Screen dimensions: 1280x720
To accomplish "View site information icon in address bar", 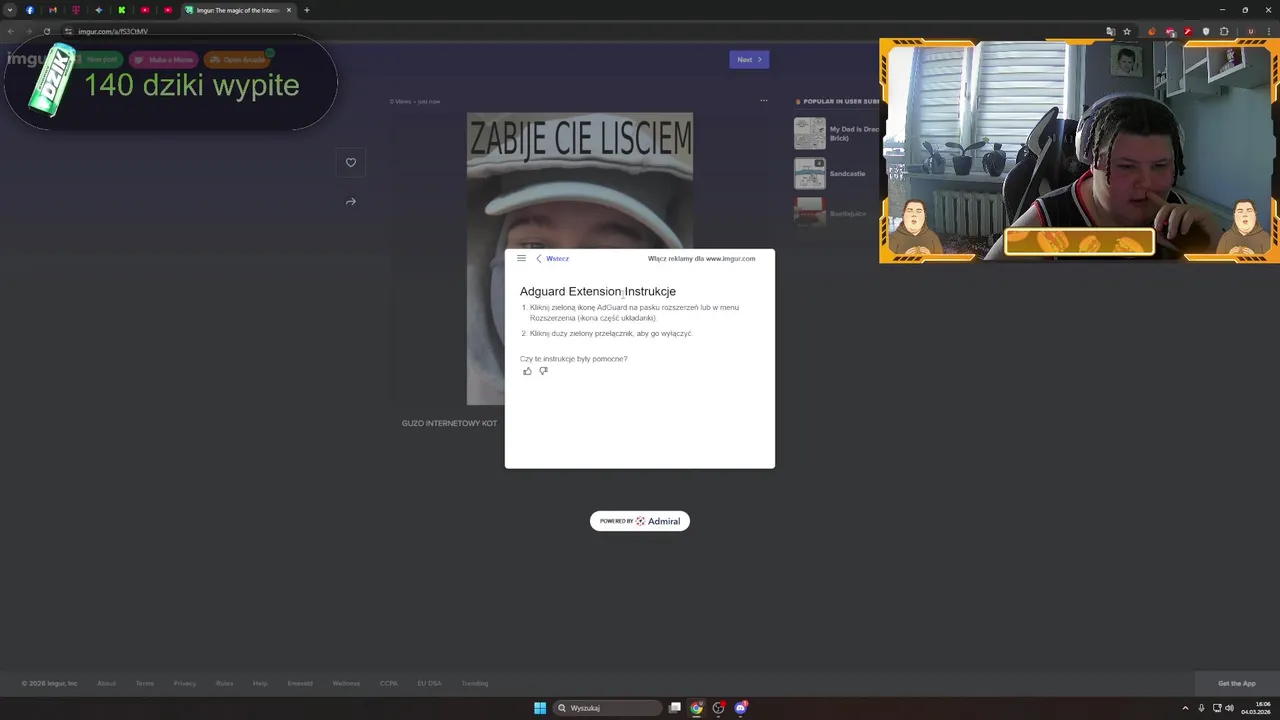I will coord(68,31).
